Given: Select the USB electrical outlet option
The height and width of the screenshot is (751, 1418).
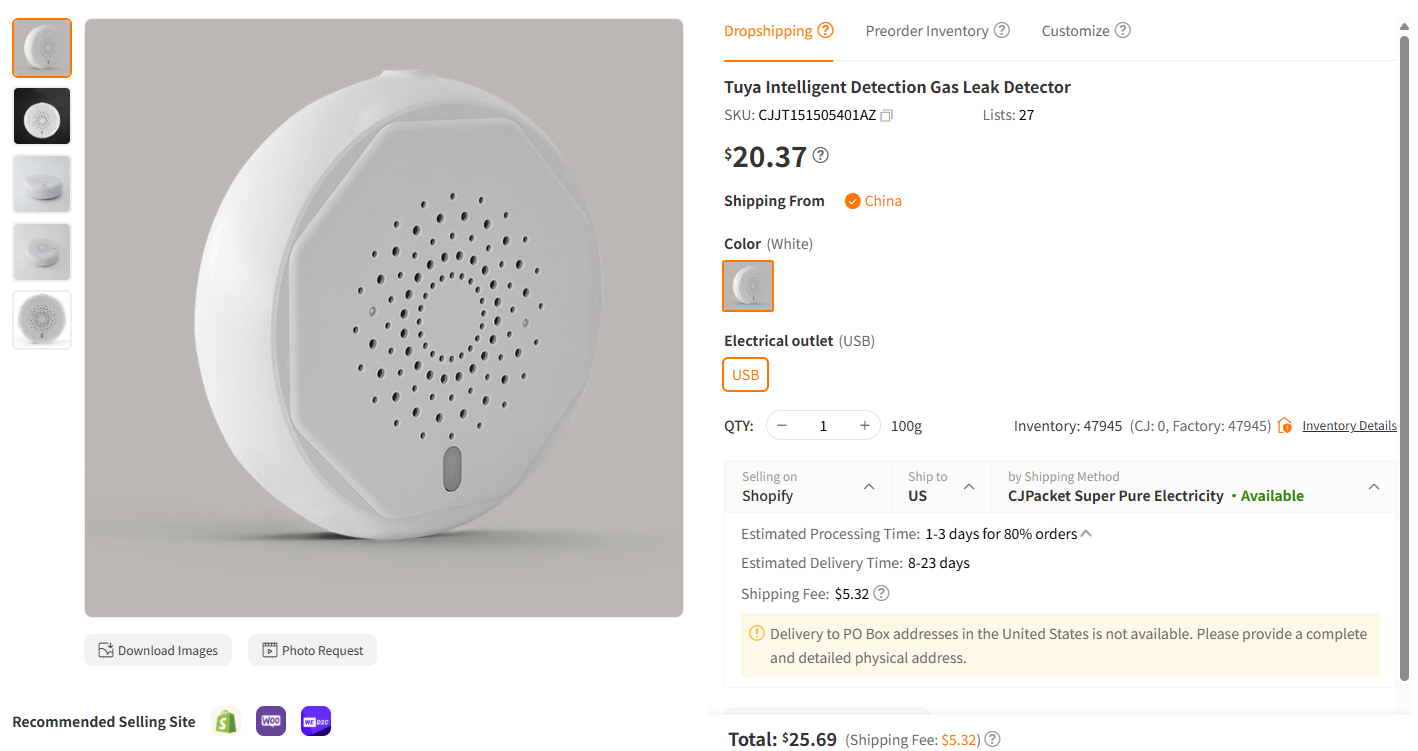Looking at the screenshot, I should click(745, 374).
